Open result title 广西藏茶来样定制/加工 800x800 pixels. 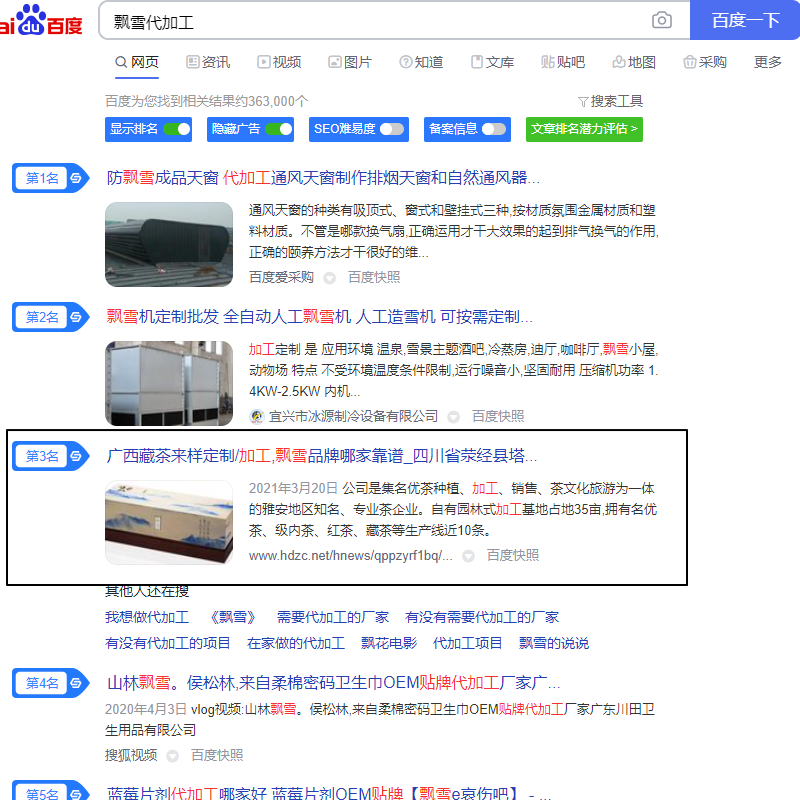[x=321, y=456]
